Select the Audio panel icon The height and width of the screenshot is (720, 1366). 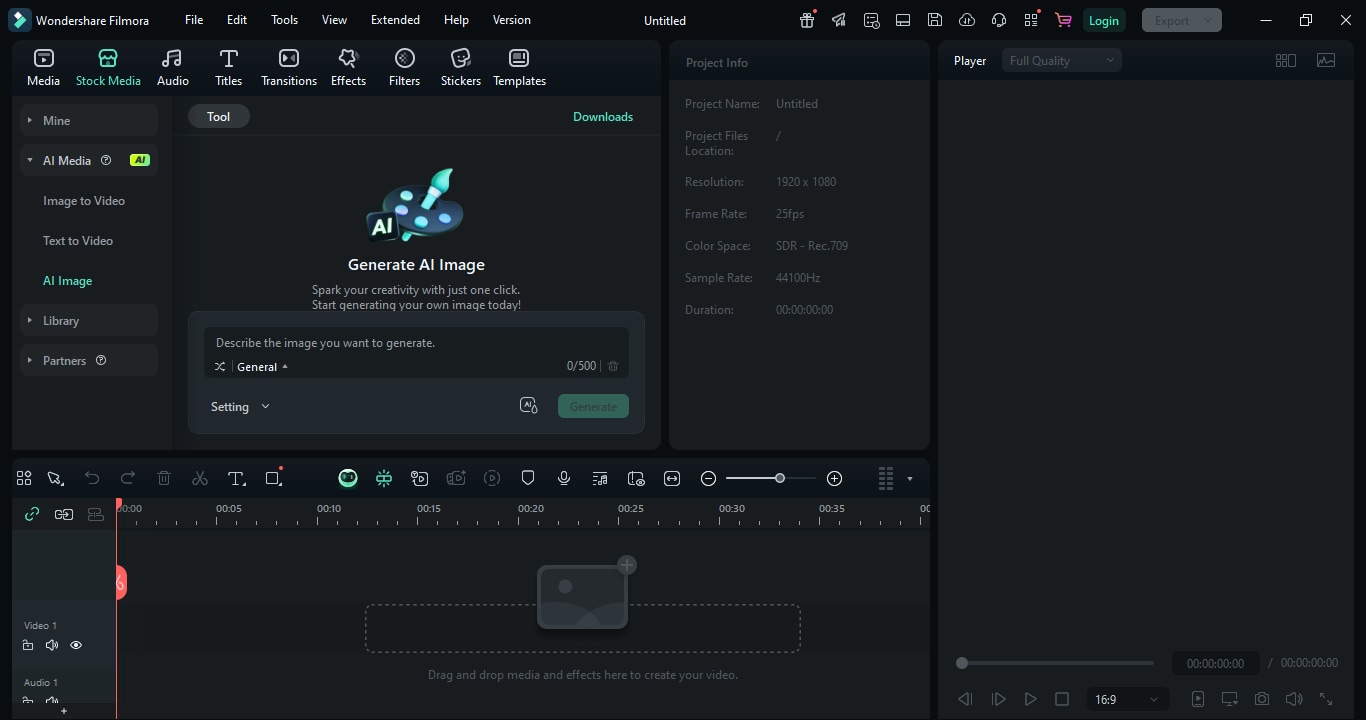(x=172, y=66)
